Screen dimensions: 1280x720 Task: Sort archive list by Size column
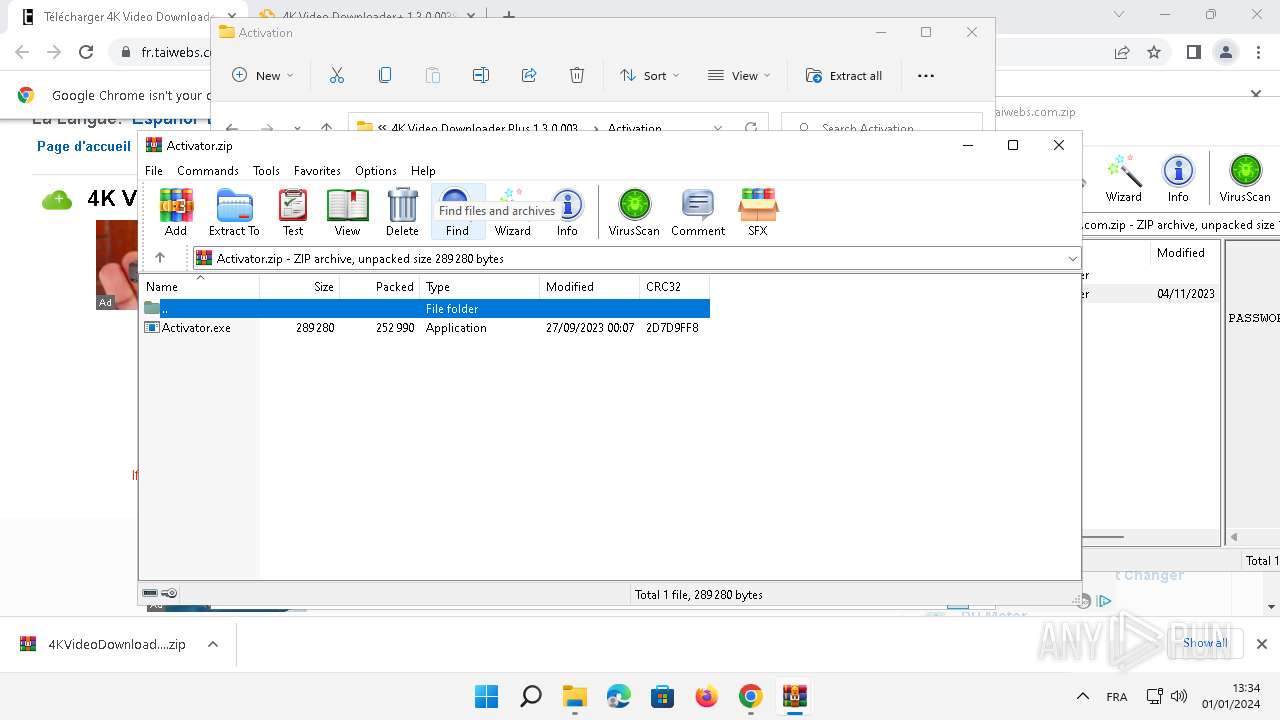300,287
